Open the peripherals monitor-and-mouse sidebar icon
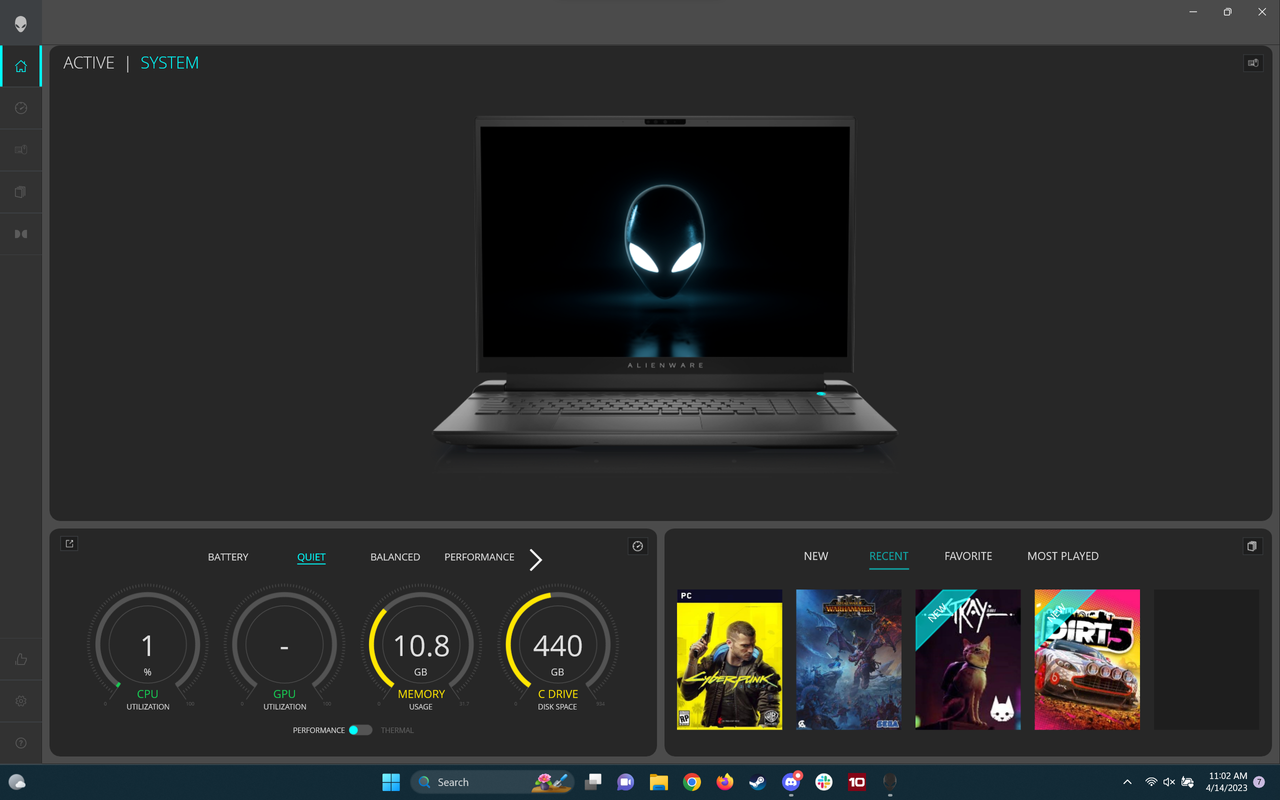Image resolution: width=1280 pixels, height=800 pixels. (x=21, y=150)
